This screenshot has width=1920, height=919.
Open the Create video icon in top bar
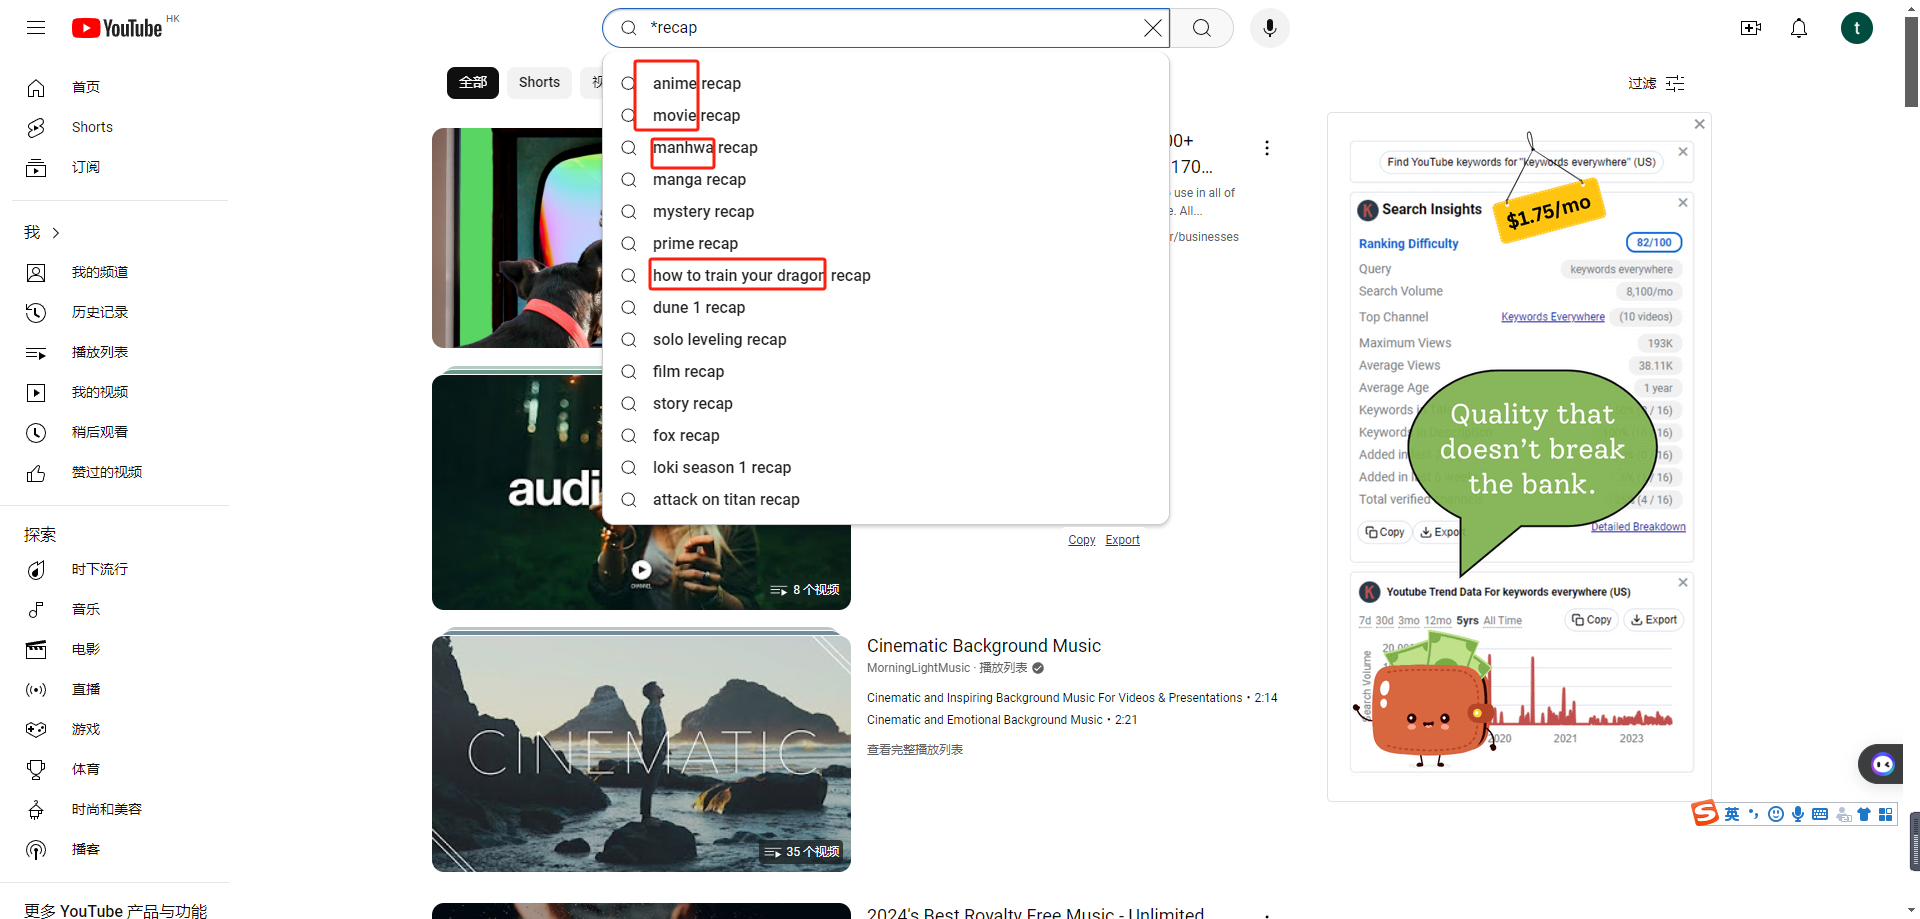coord(1751,28)
